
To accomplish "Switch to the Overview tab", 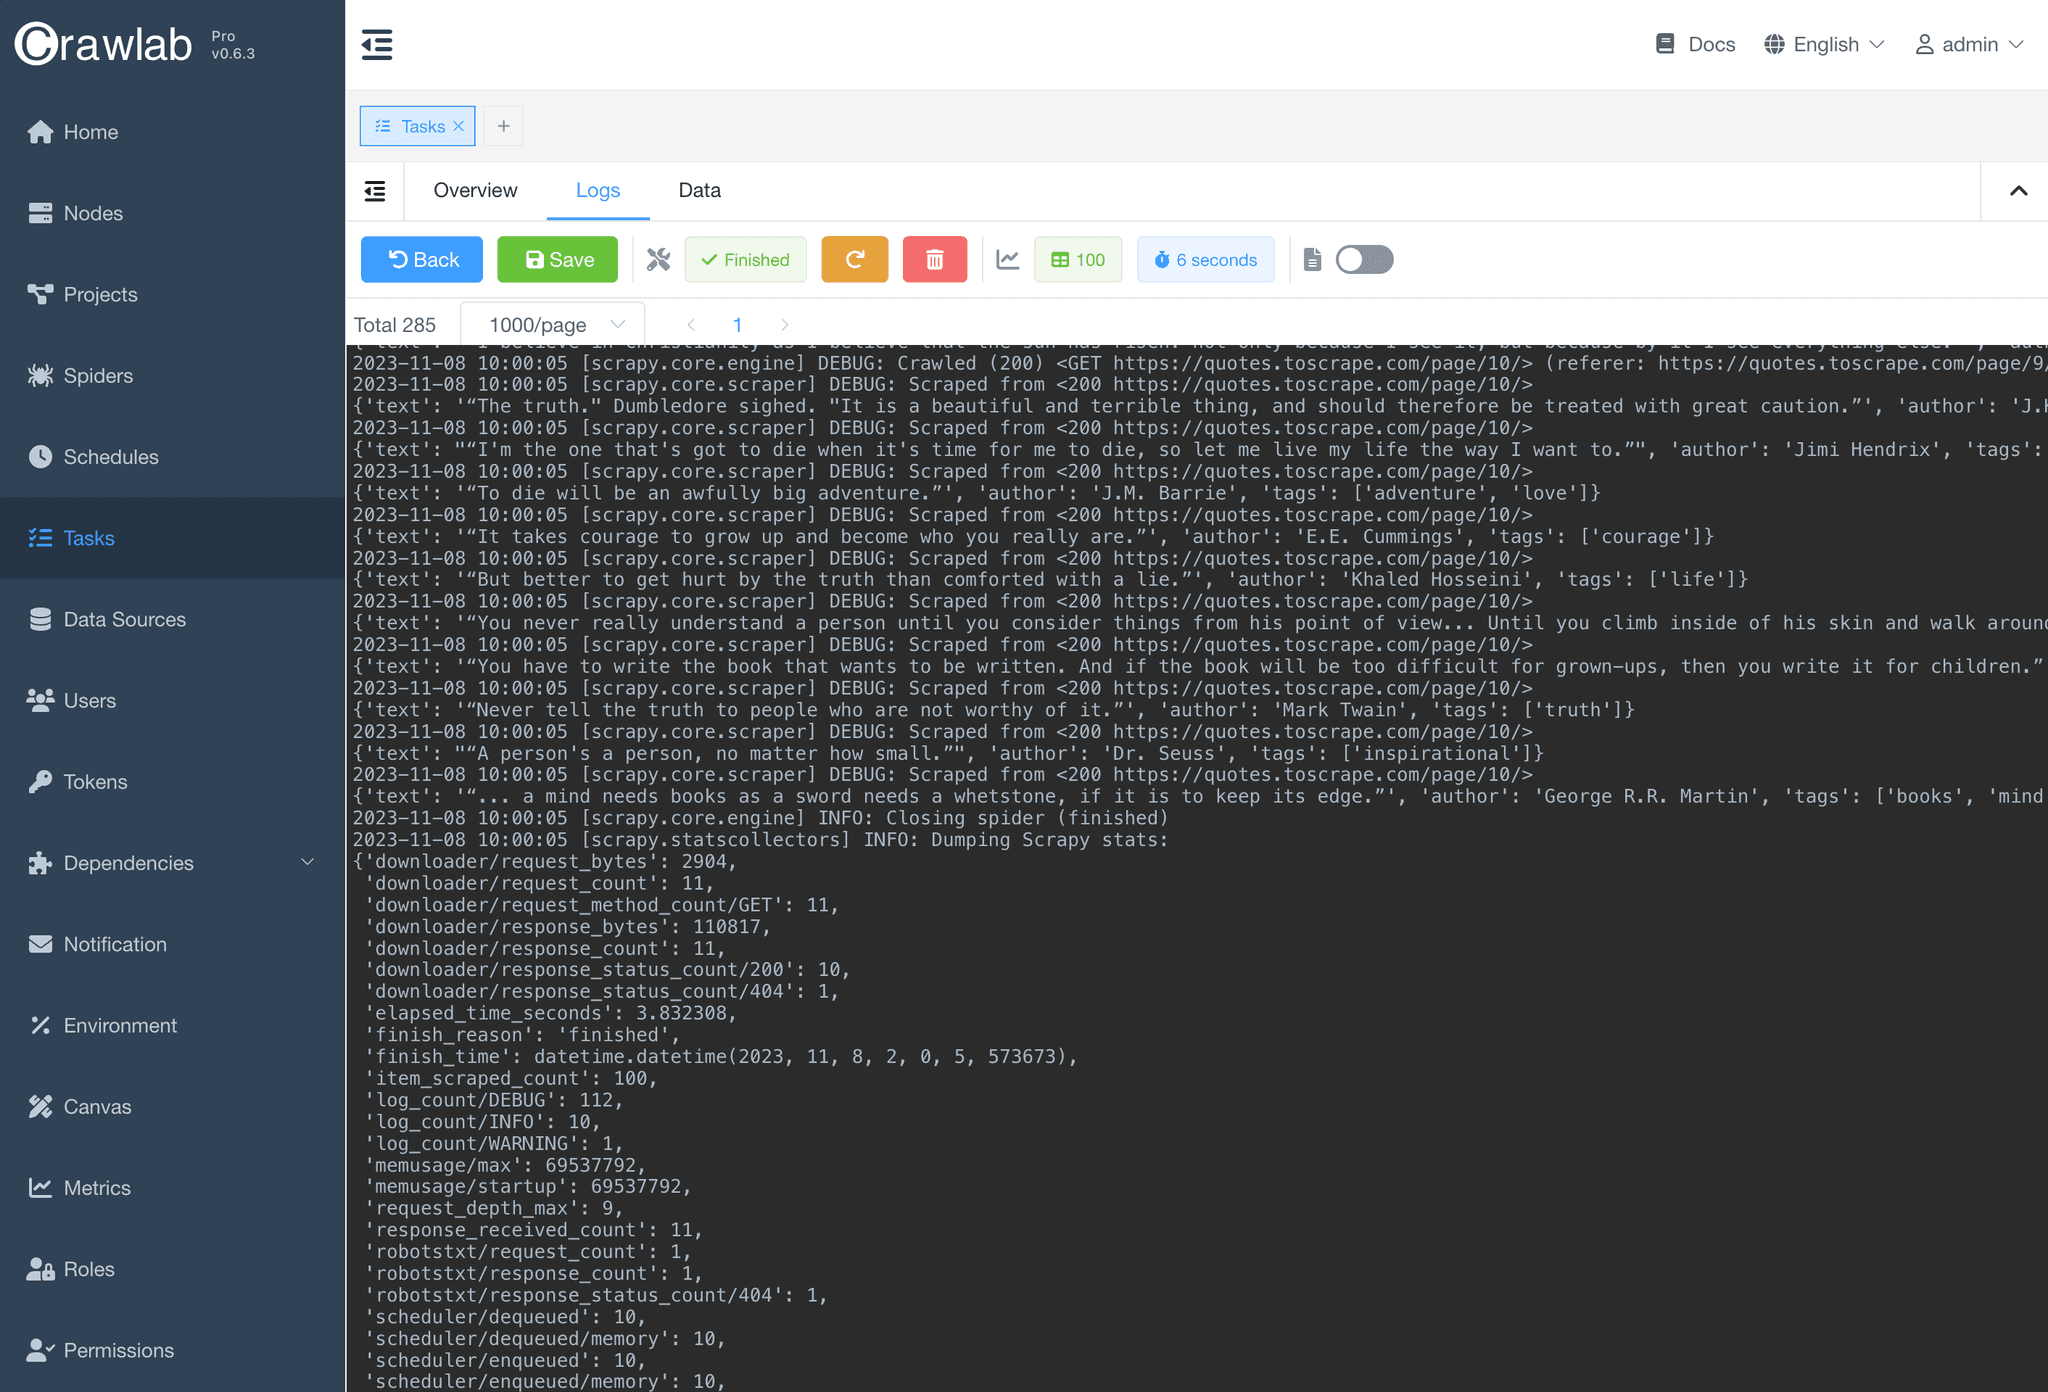I will (x=475, y=190).
